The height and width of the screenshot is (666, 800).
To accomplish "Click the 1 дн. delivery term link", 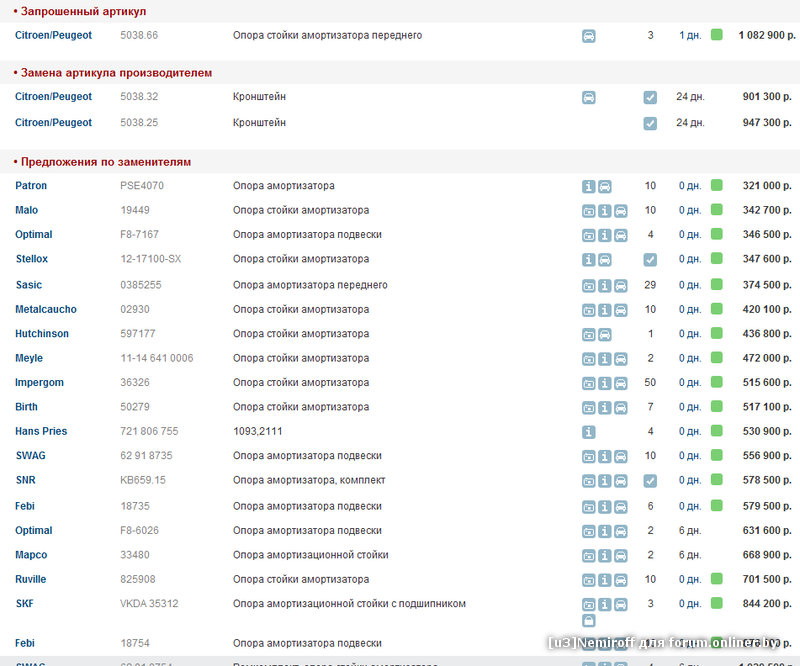I will tap(690, 36).
